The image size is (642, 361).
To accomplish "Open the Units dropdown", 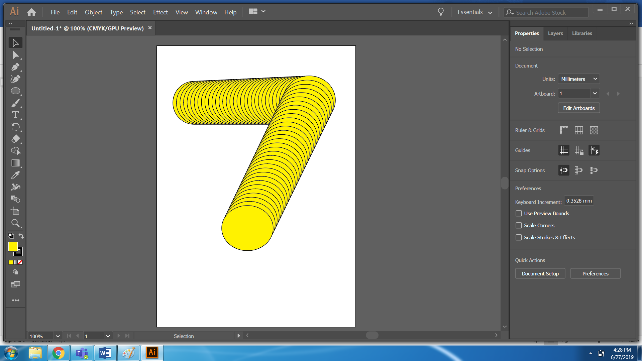I will pyautogui.click(x=579, y=79).
